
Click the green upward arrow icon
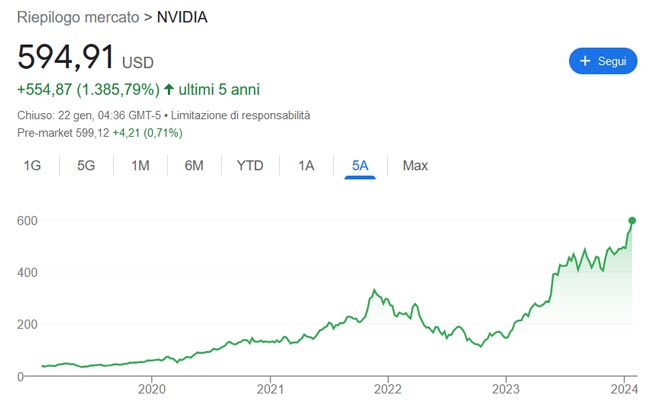[169, 89]
